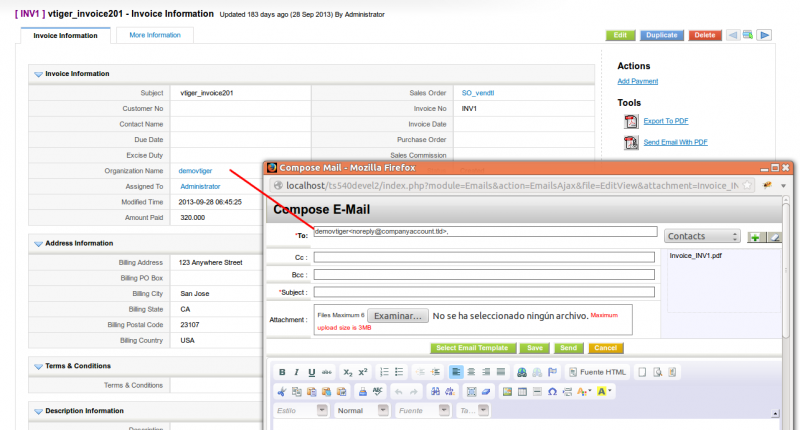Select the Invoice Information tab
The height and width of the screenshot is (430, 800).
[x=65, y=35]
